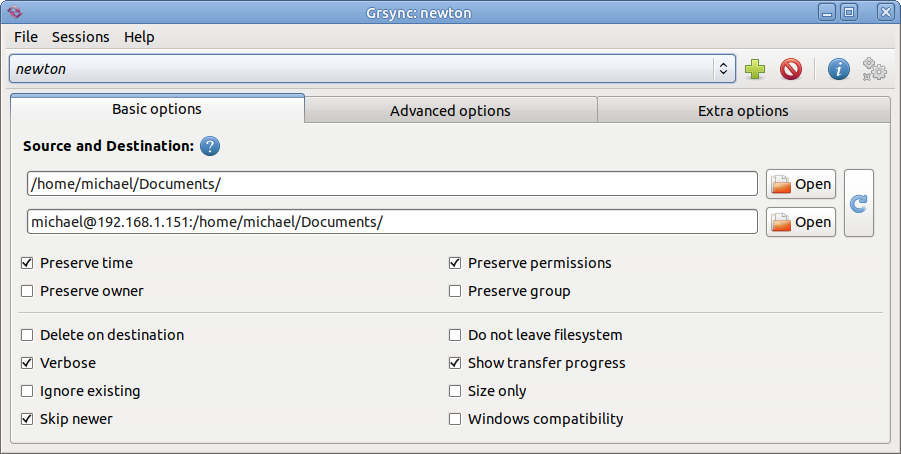Toggle the Preserve time checkbox
This screenshot has width=901, height=454.
tap(27, 263)
